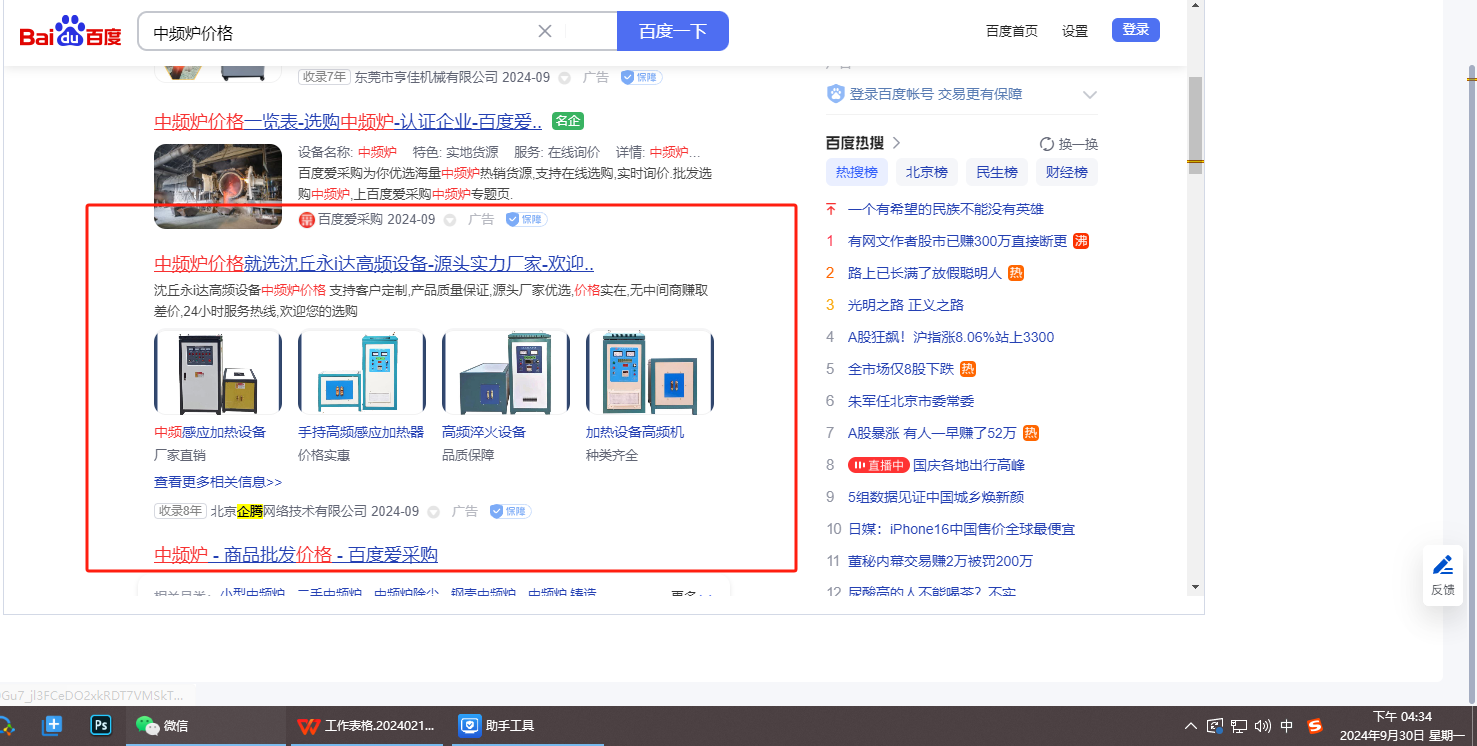Screen dimensions: 1477x746
Task: Open hot search 日媒：iPhone16中国售价全球最便宜
Action: pos(962,529)
